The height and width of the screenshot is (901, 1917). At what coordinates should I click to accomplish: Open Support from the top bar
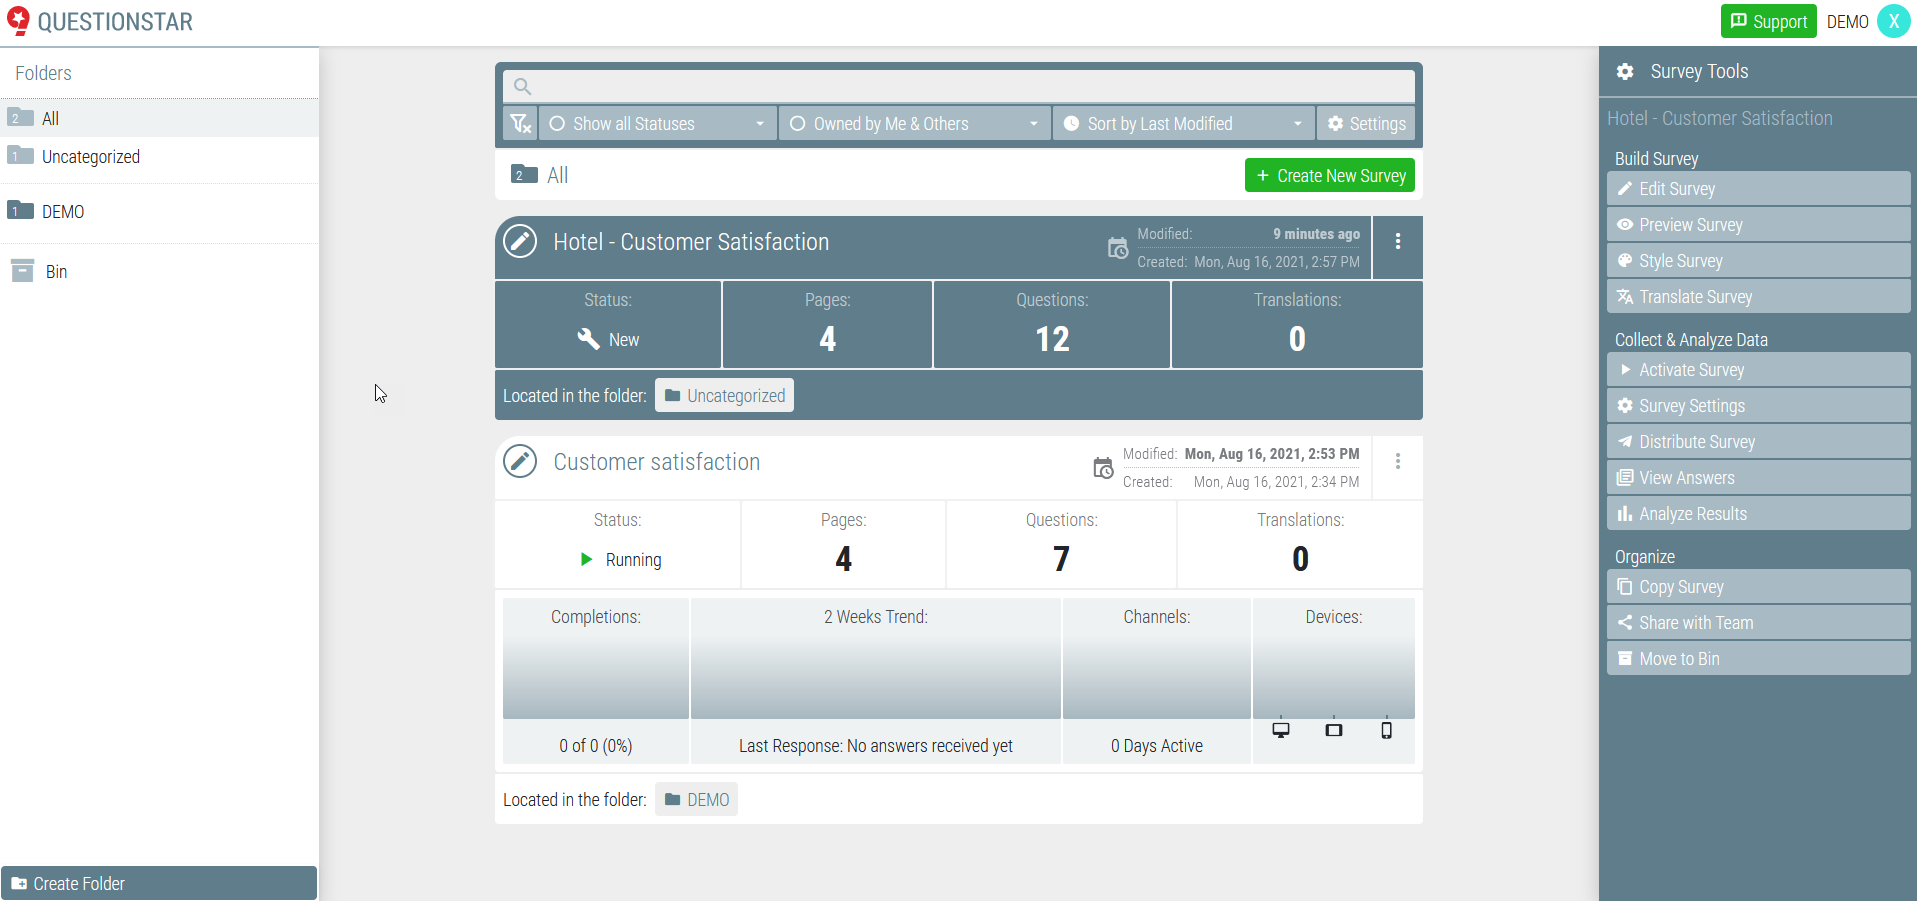tap(1768, 21)
